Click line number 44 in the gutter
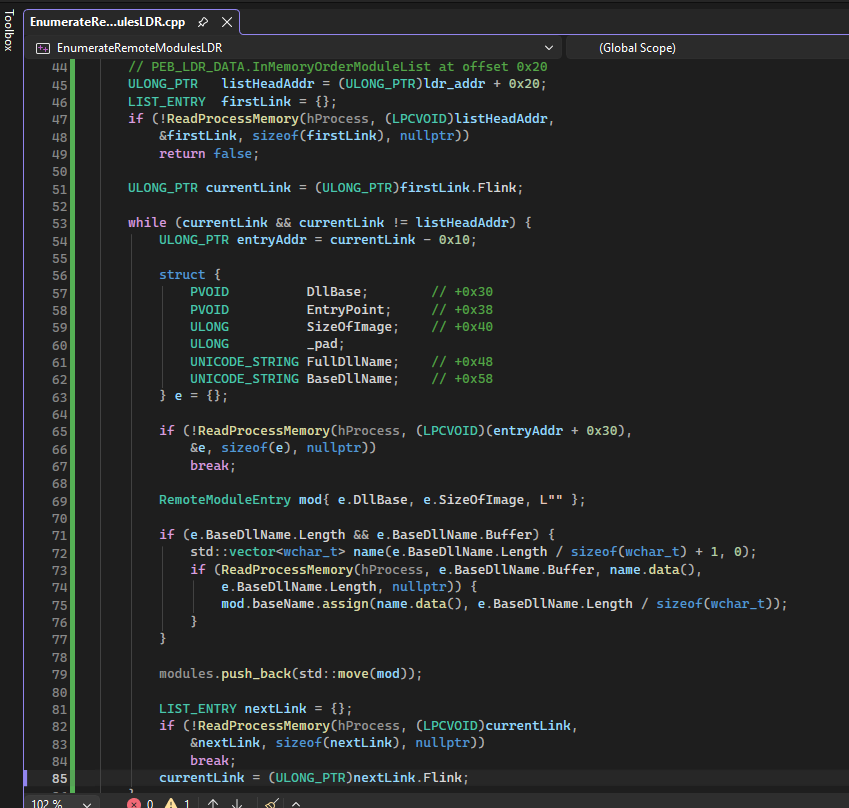Screen dimensions: 849x808 [x=60, y=68]
